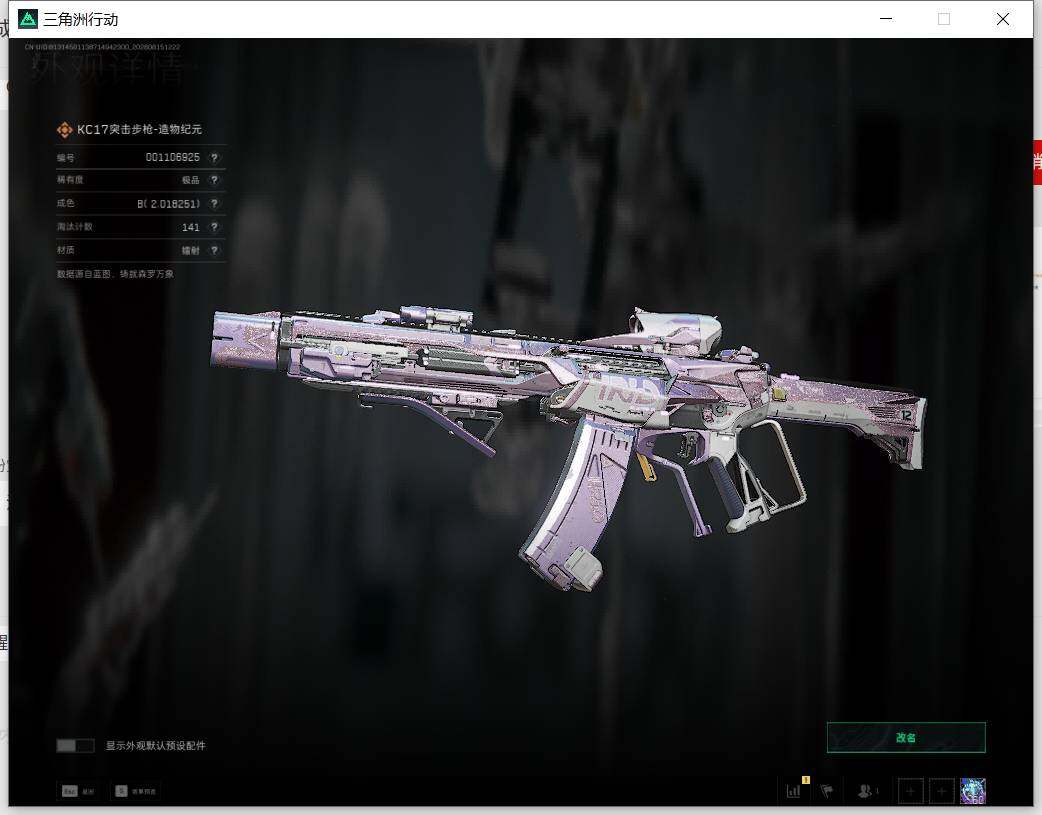Click the question mark next to 成色 B(2.018251)
The height and width of the screenshot is (815, 1042).
pyautogui.click(x=214, y=203)
